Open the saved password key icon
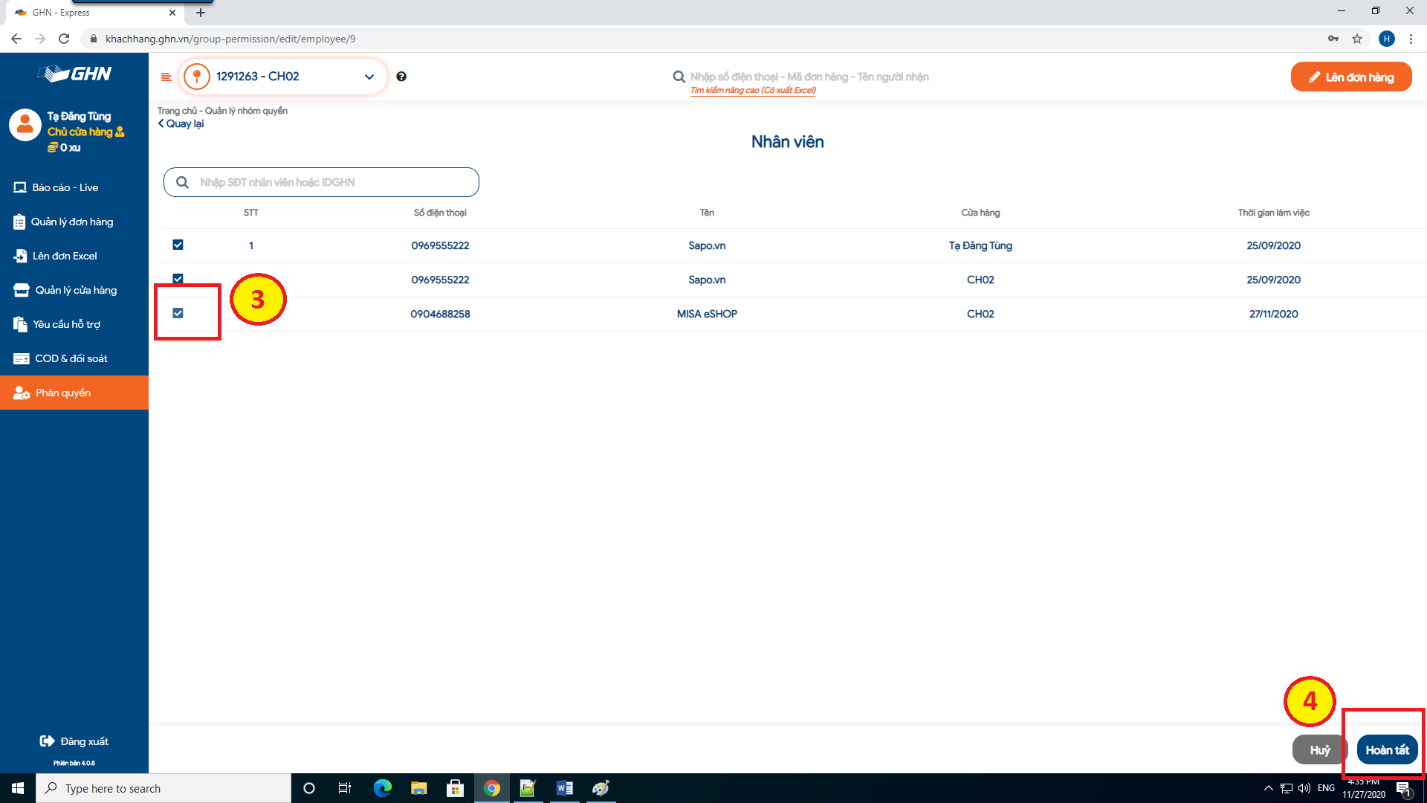Image resolution: width=1427 pixels, height=803 pixels. click(x=1333, y=39)
